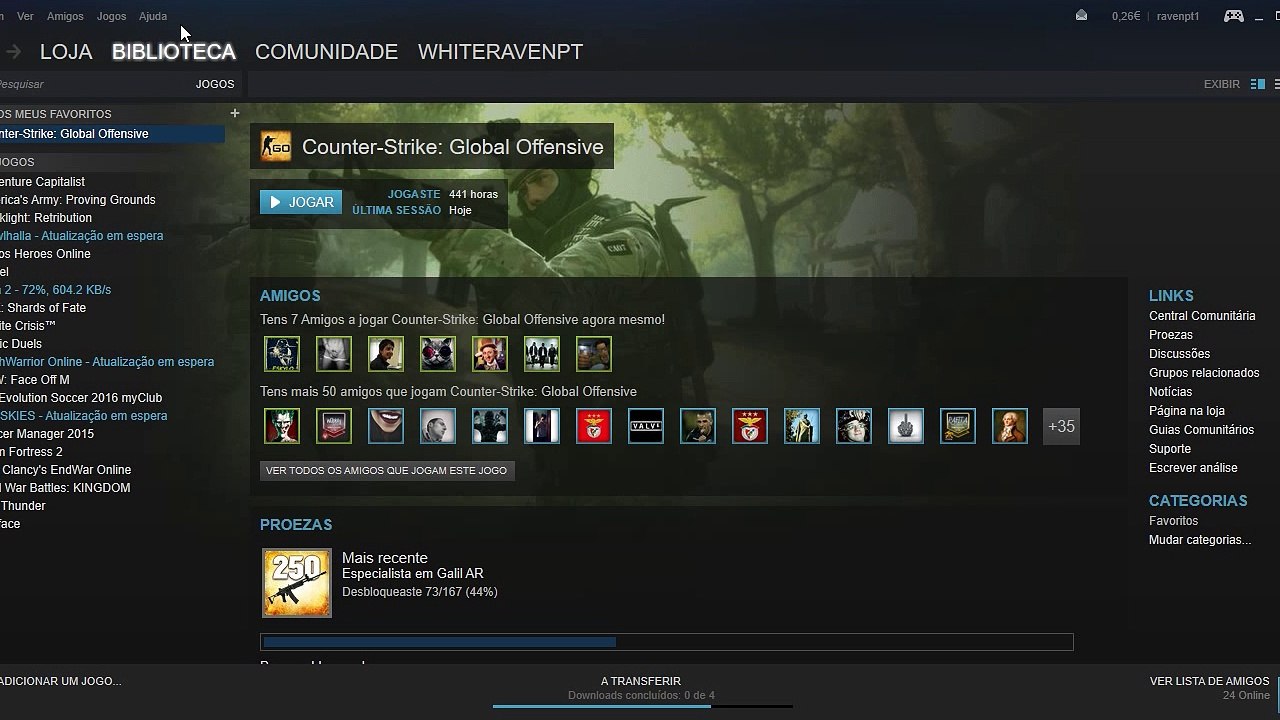Show the +35 more friends tile
1280x720 pixels.
(x=1061, y=426)
